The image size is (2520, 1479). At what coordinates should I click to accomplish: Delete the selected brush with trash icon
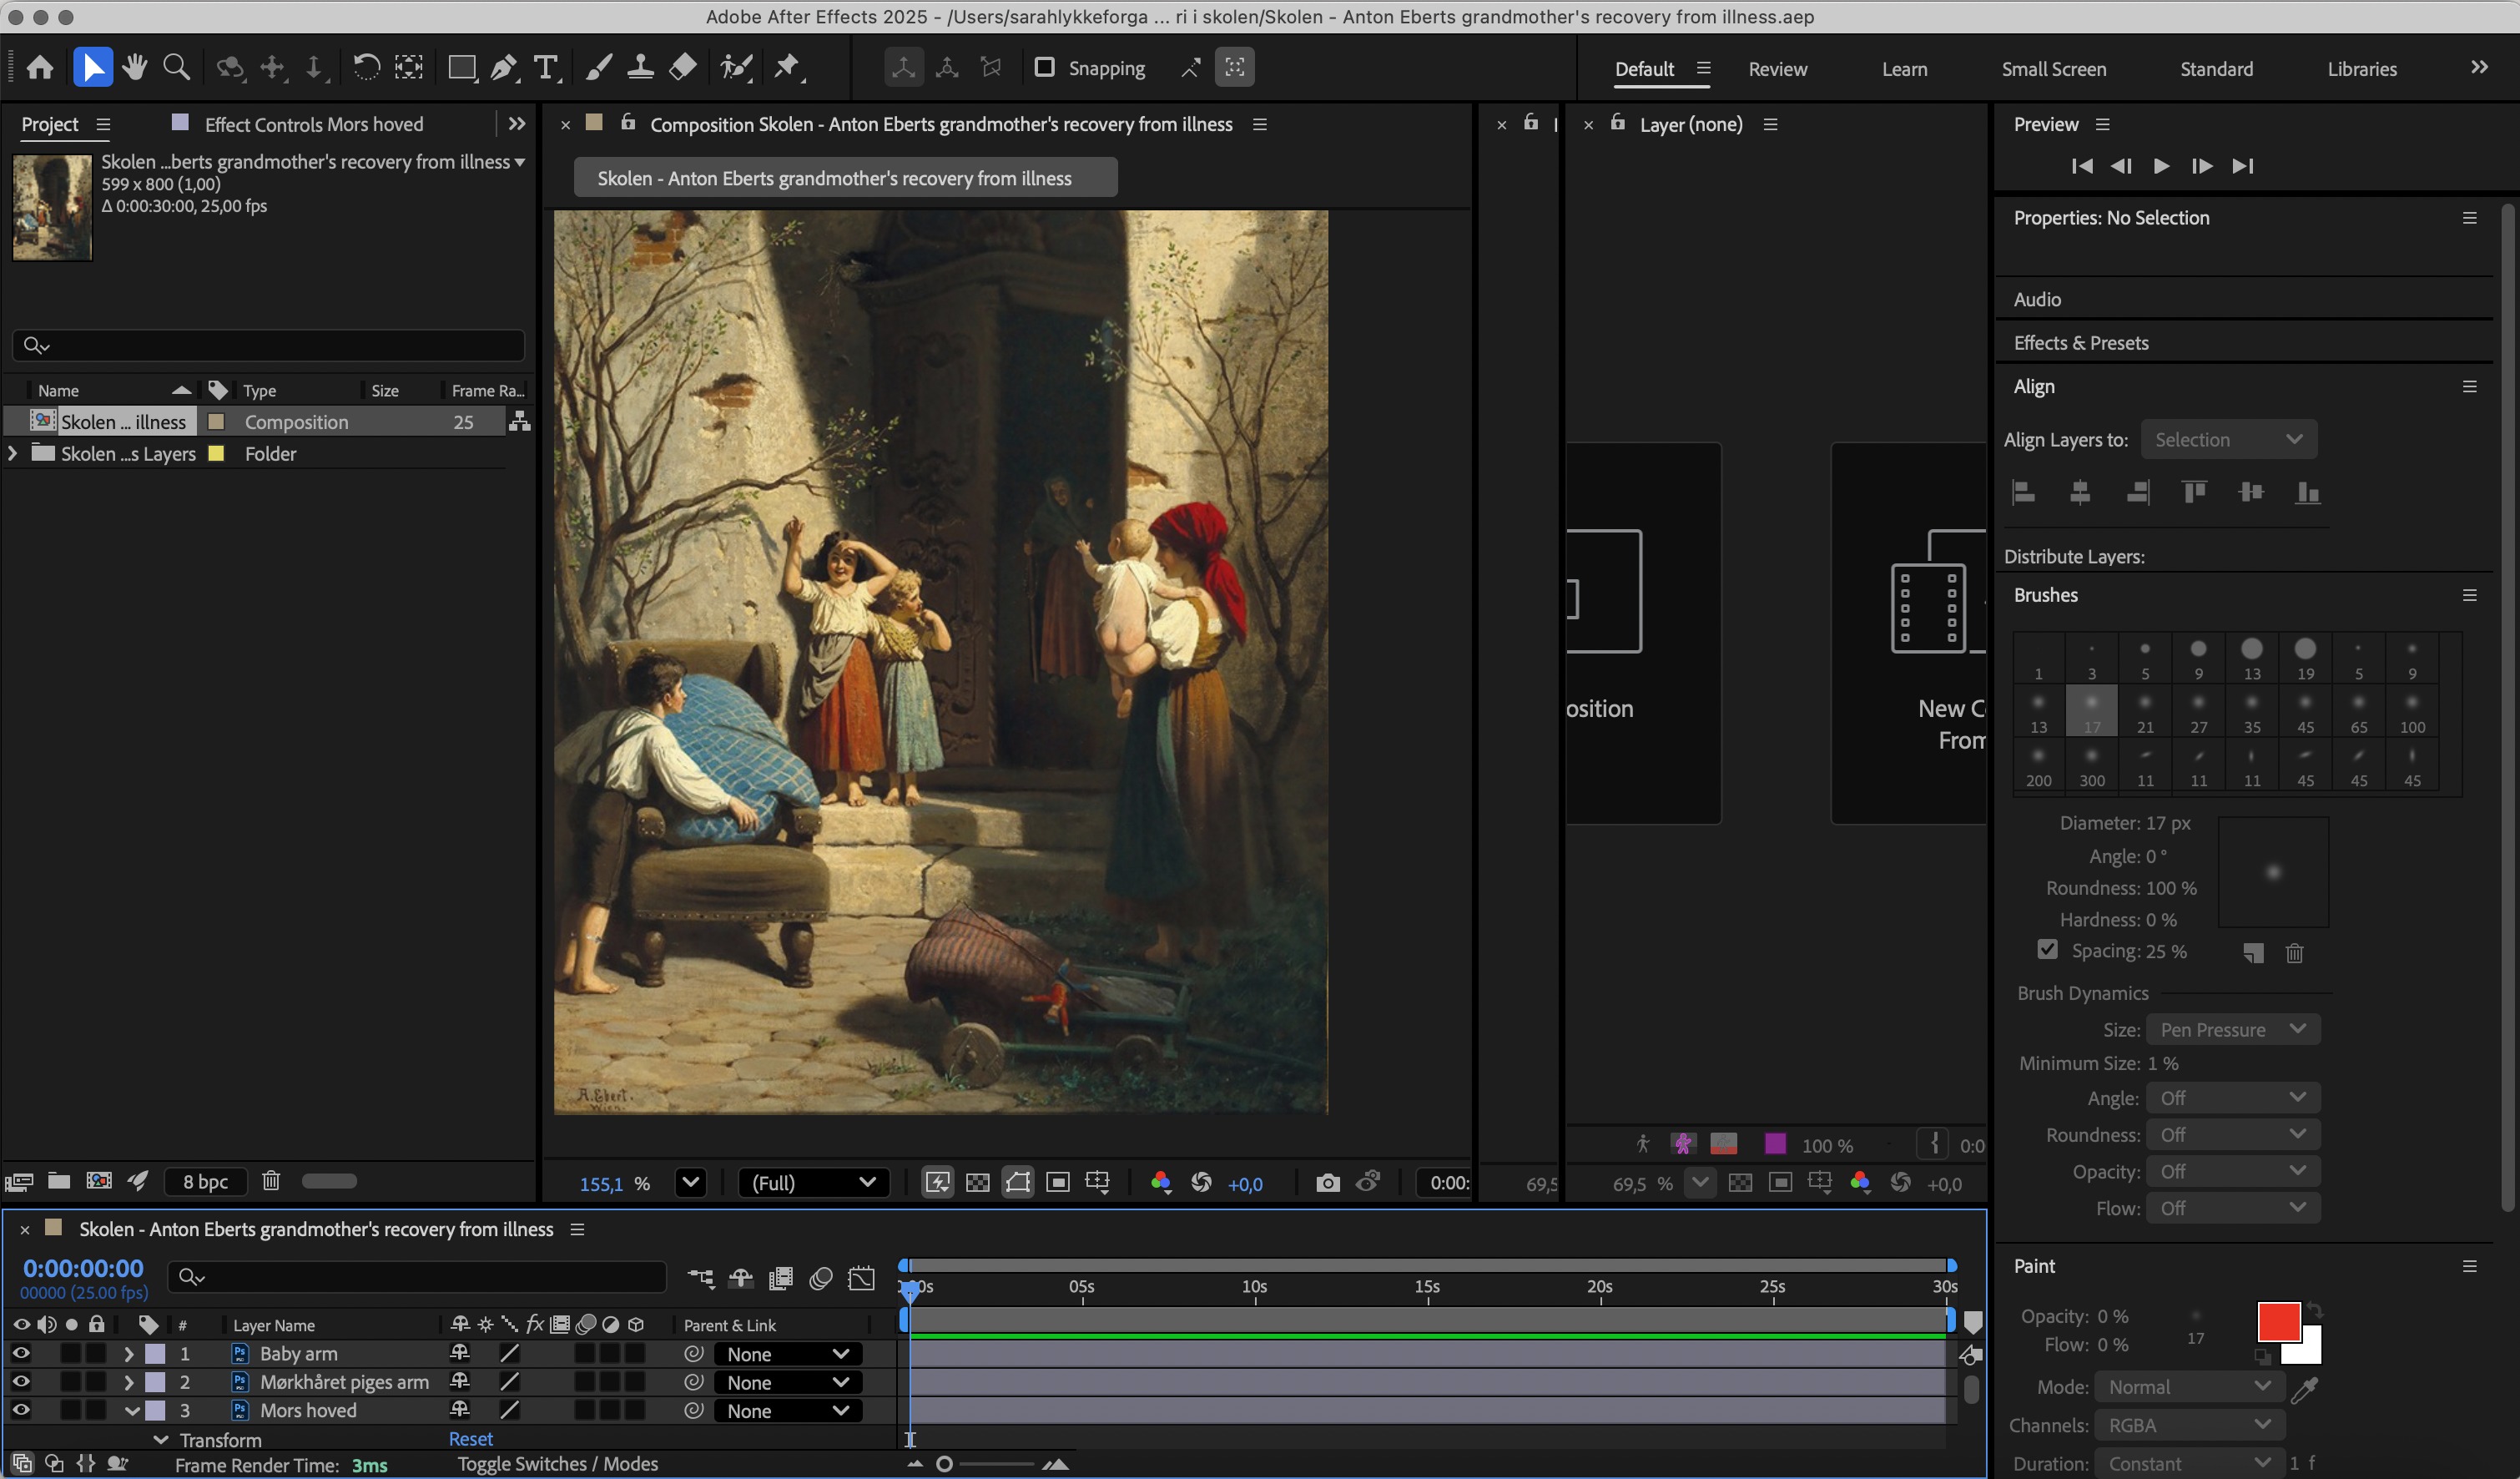coord(2294,953)
